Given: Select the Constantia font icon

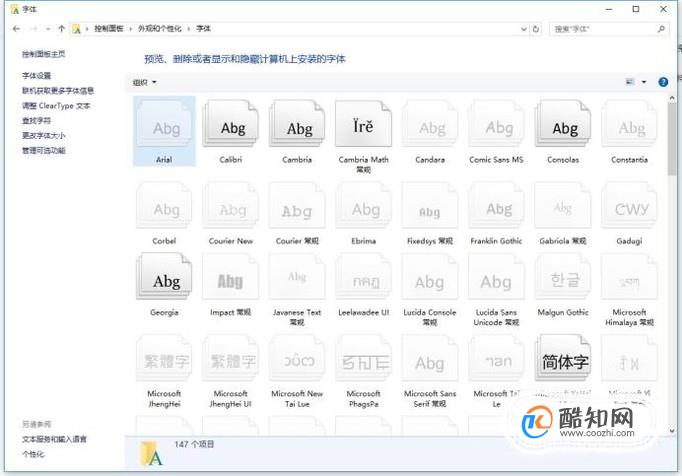Looking at the screenshot, I should pyautogui.click(x=629, y=124).
